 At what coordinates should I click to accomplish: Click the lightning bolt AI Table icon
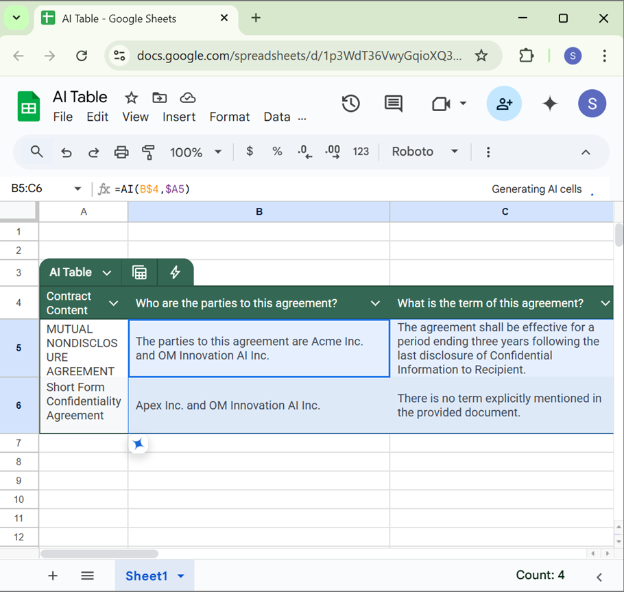175,272
